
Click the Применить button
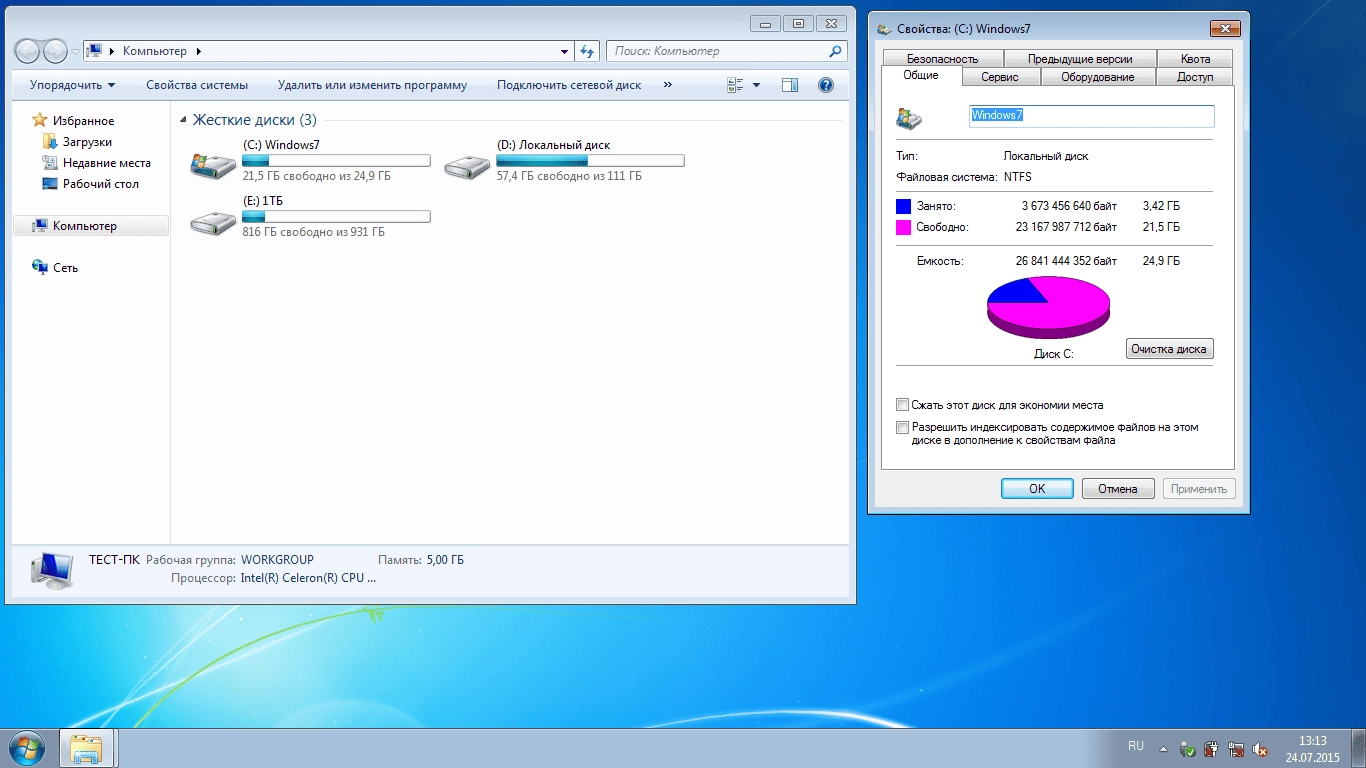[1199, 489]
